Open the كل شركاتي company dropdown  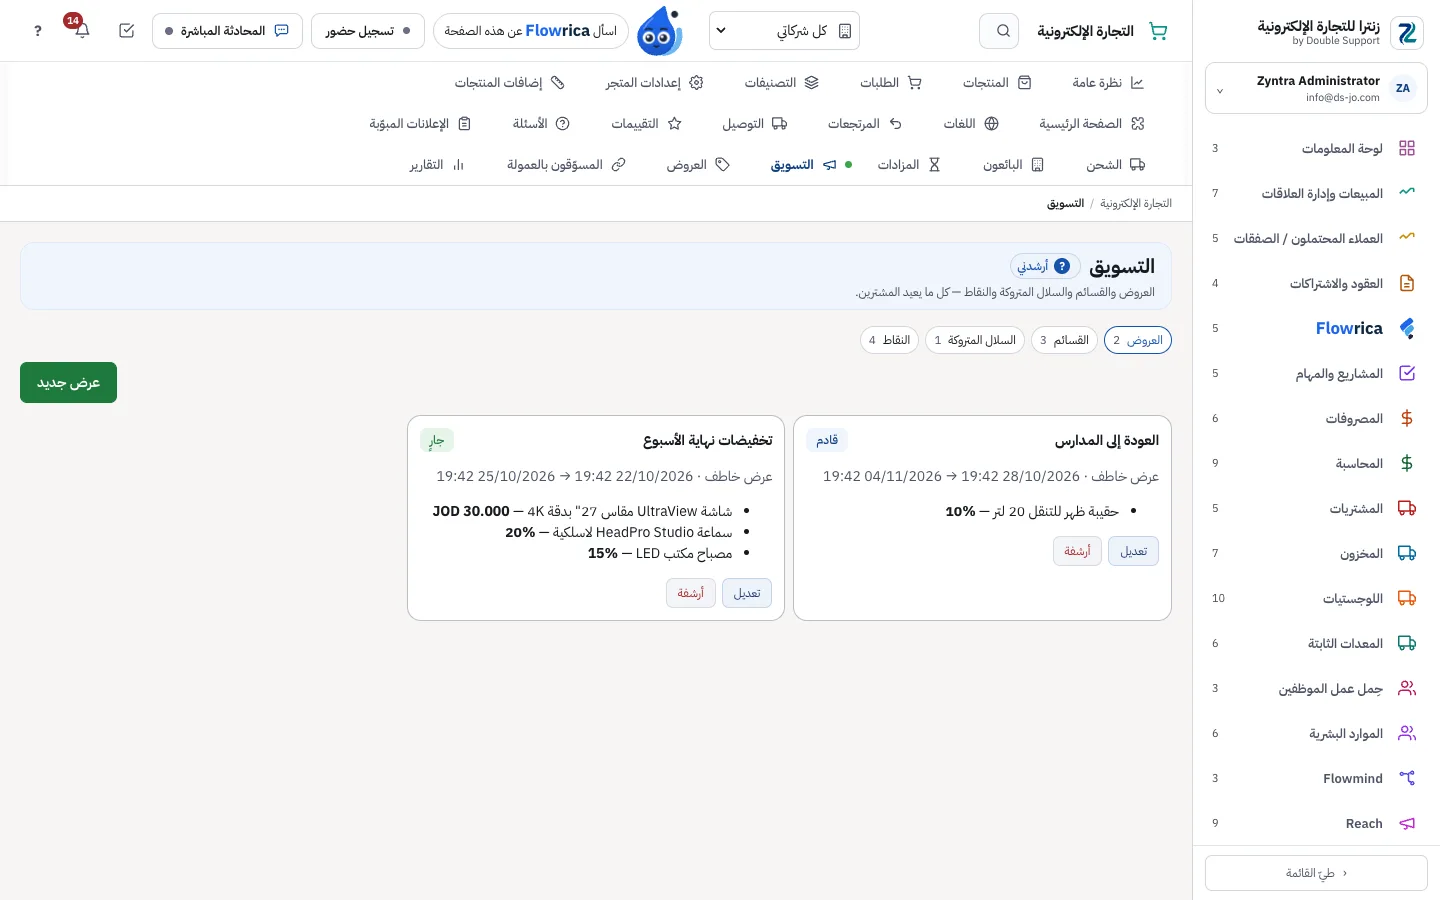[x=784, y=31]
